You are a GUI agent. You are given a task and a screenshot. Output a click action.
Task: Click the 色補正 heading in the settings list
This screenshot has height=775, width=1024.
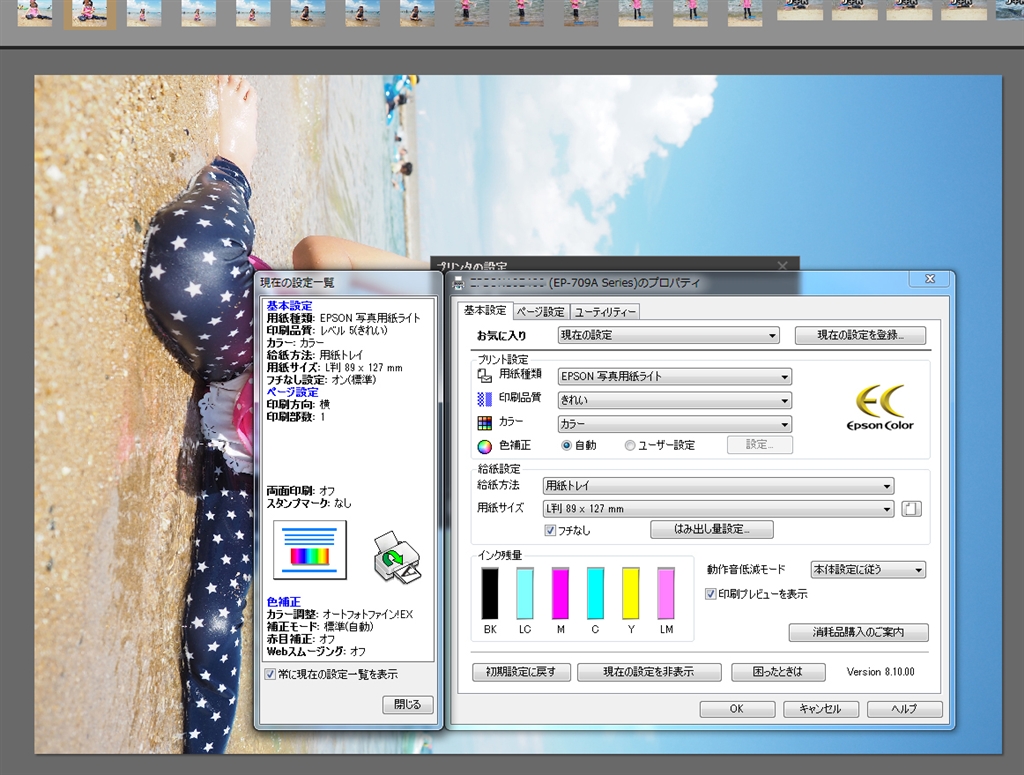pyautogui.click(x=283, y=602)
